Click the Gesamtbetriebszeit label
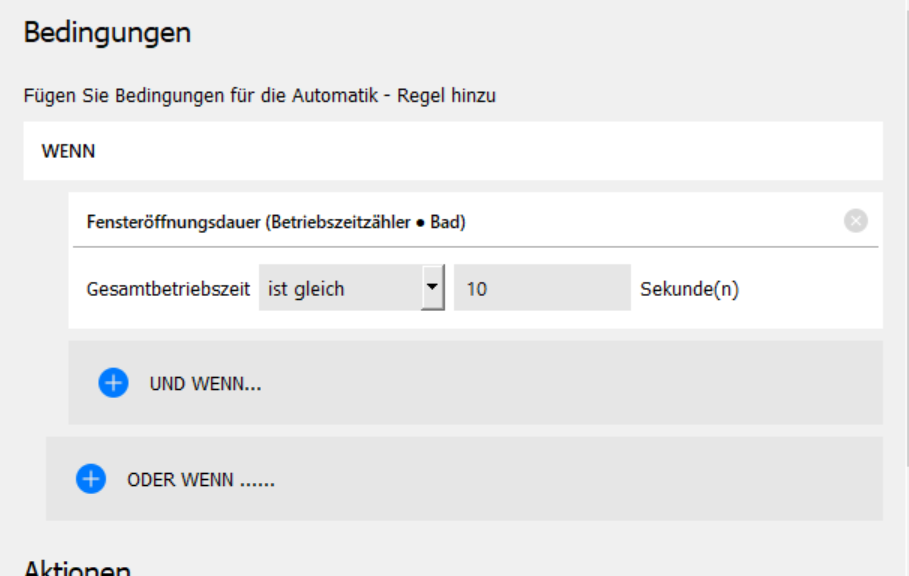This screenshot has width=909, height=576. [x=169, y=289]
